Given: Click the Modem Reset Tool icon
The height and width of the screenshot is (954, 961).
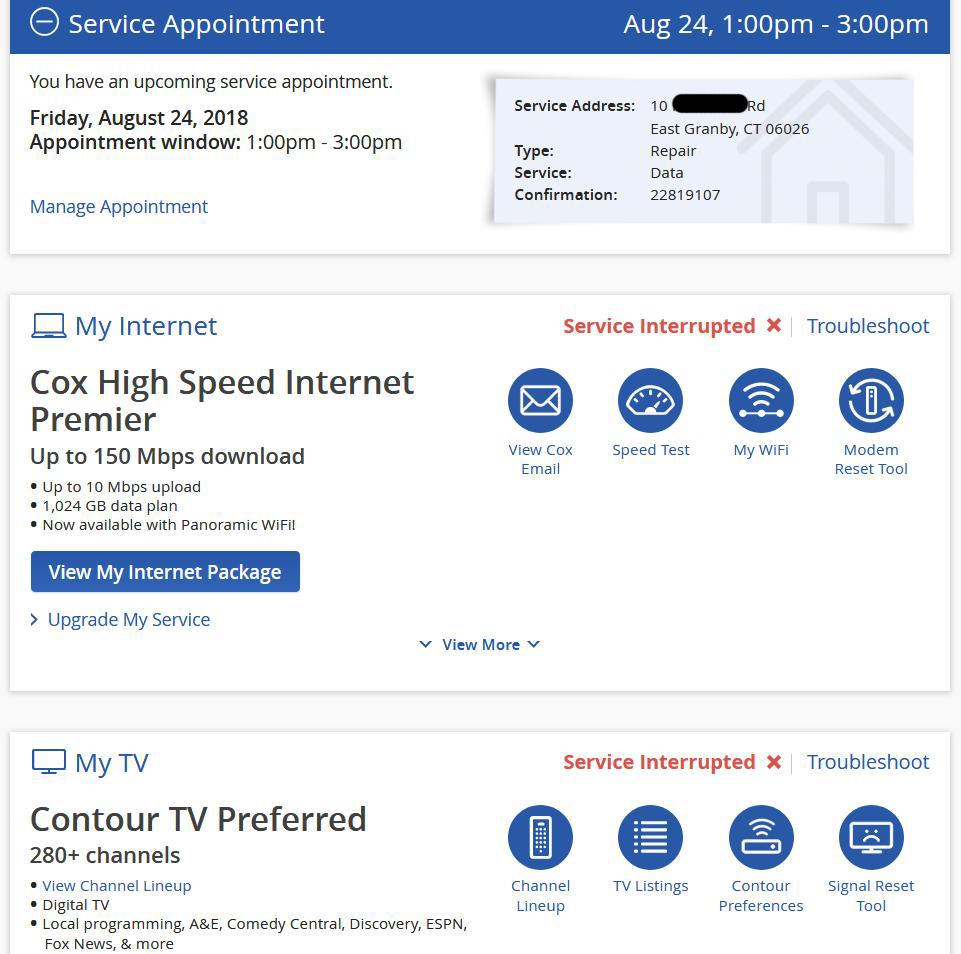Looking at the screenshot, I should tap(871, 401).
